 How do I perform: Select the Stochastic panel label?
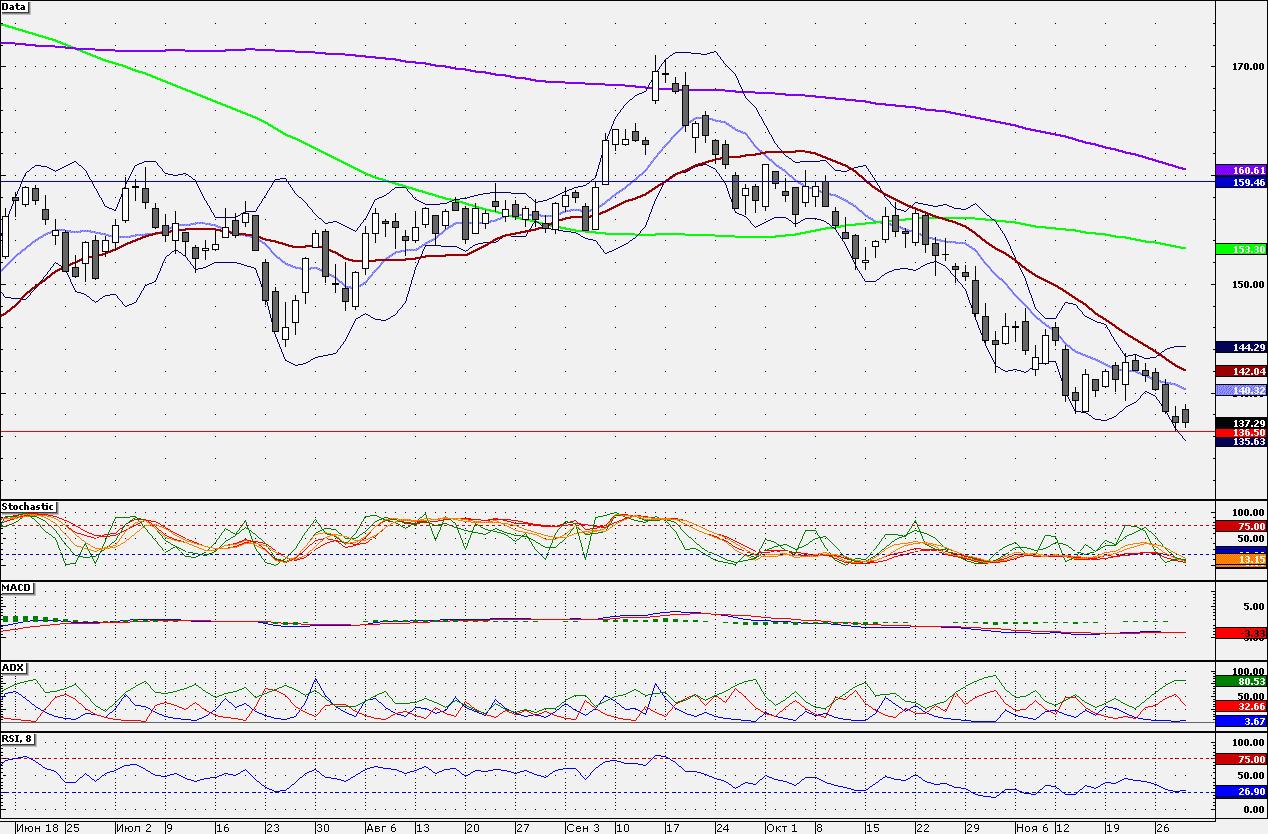coord(28,507)
